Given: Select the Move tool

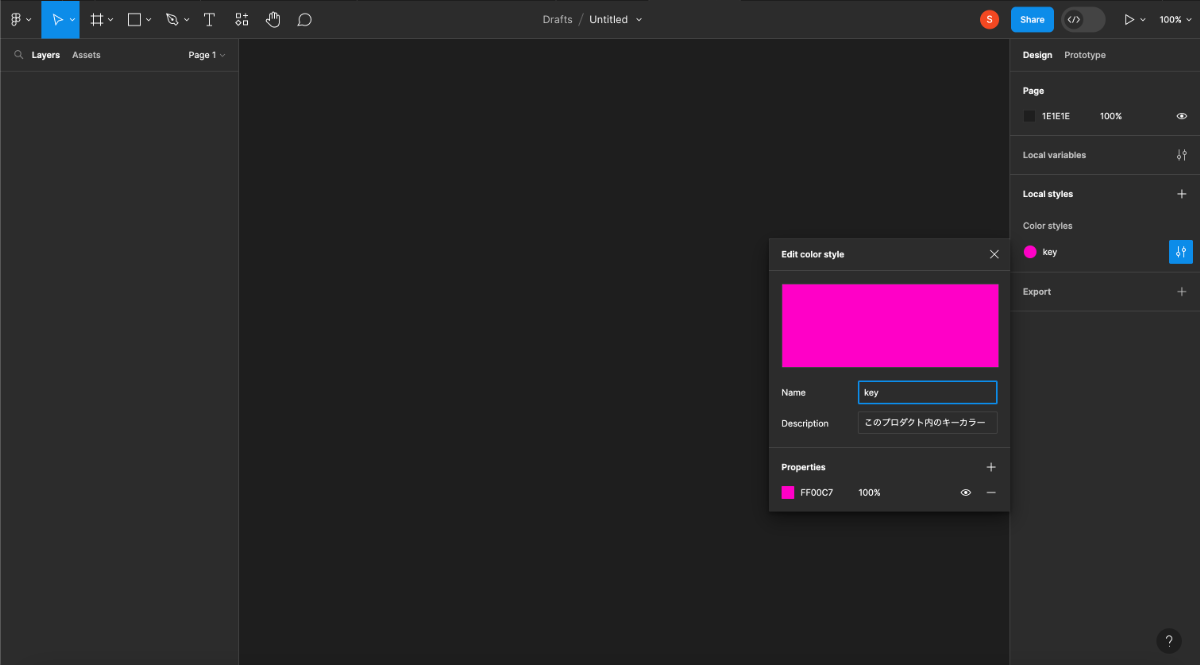Looking at the screenshot, I should pyautogui.click(x=56, y=19).
